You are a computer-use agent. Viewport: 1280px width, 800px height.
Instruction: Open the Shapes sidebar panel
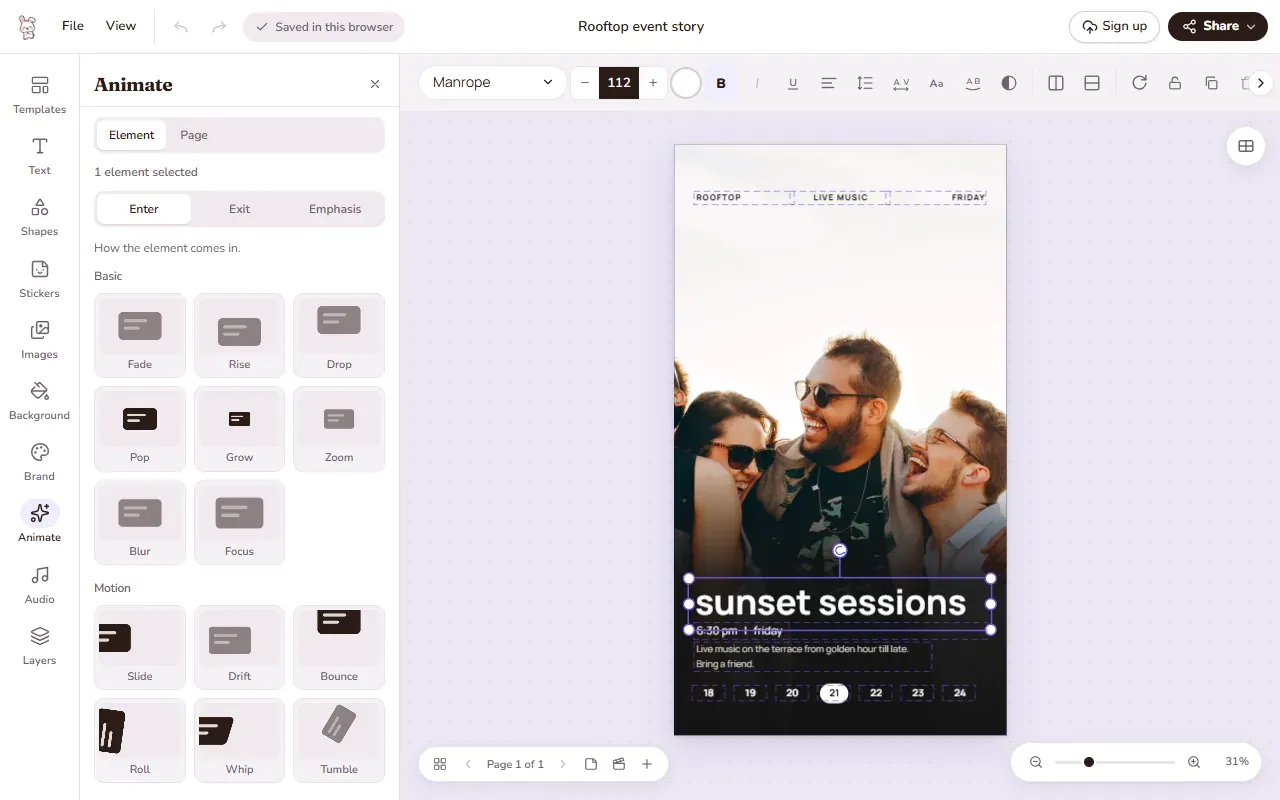(x=39, y=217)
